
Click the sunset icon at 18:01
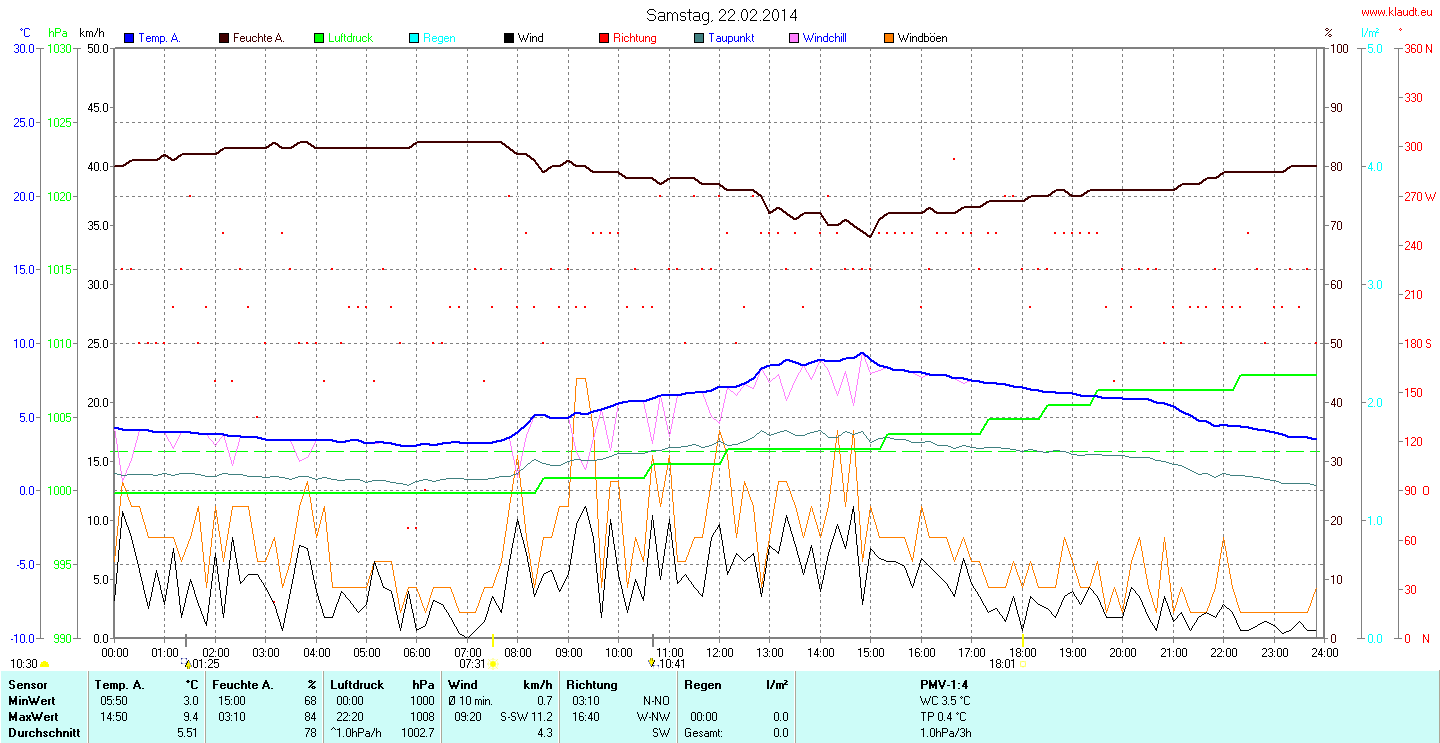[1022, 663]
